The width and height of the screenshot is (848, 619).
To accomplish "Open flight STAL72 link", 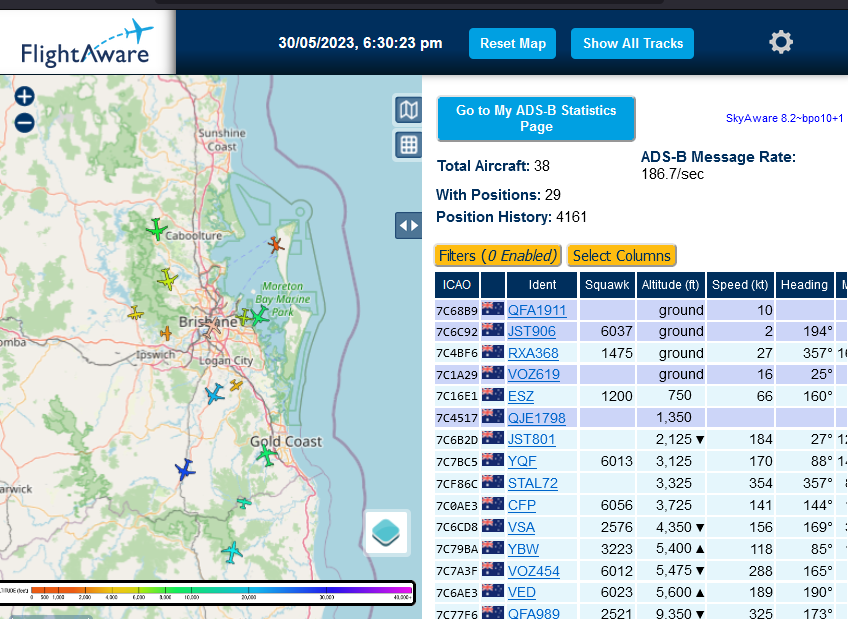I will pos(533,483).
